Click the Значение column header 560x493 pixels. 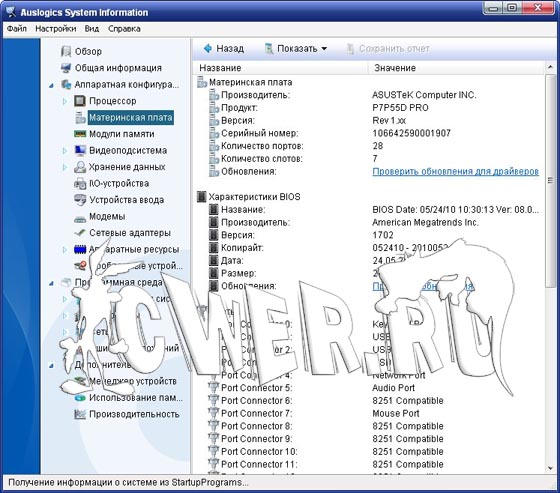pos(456,68)
